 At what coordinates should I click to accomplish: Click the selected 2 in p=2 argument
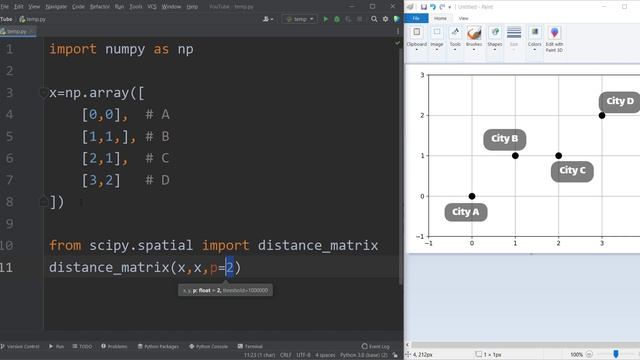[229, 267]
